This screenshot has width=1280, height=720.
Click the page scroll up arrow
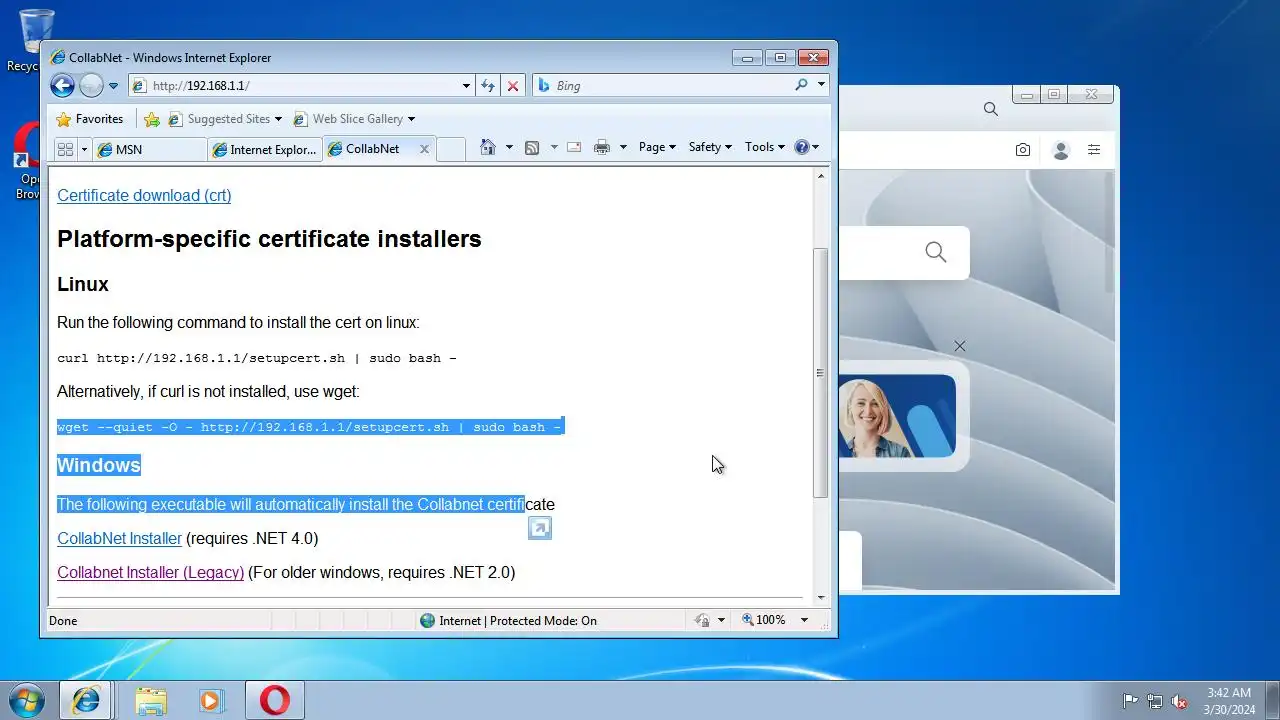point(821,176)
